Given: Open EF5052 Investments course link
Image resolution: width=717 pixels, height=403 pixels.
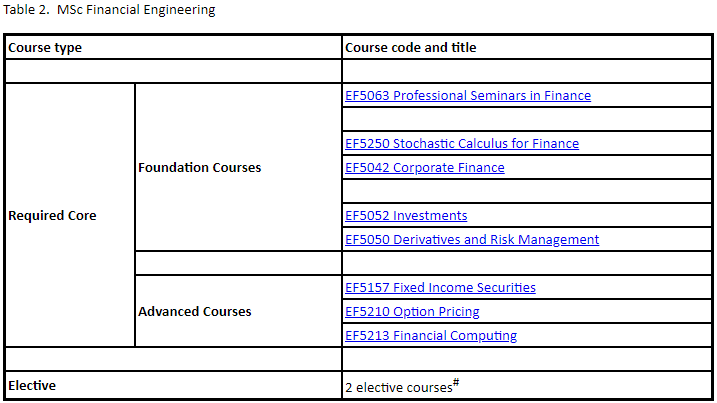Looking at the screenshot, I should tap(406, 215).
